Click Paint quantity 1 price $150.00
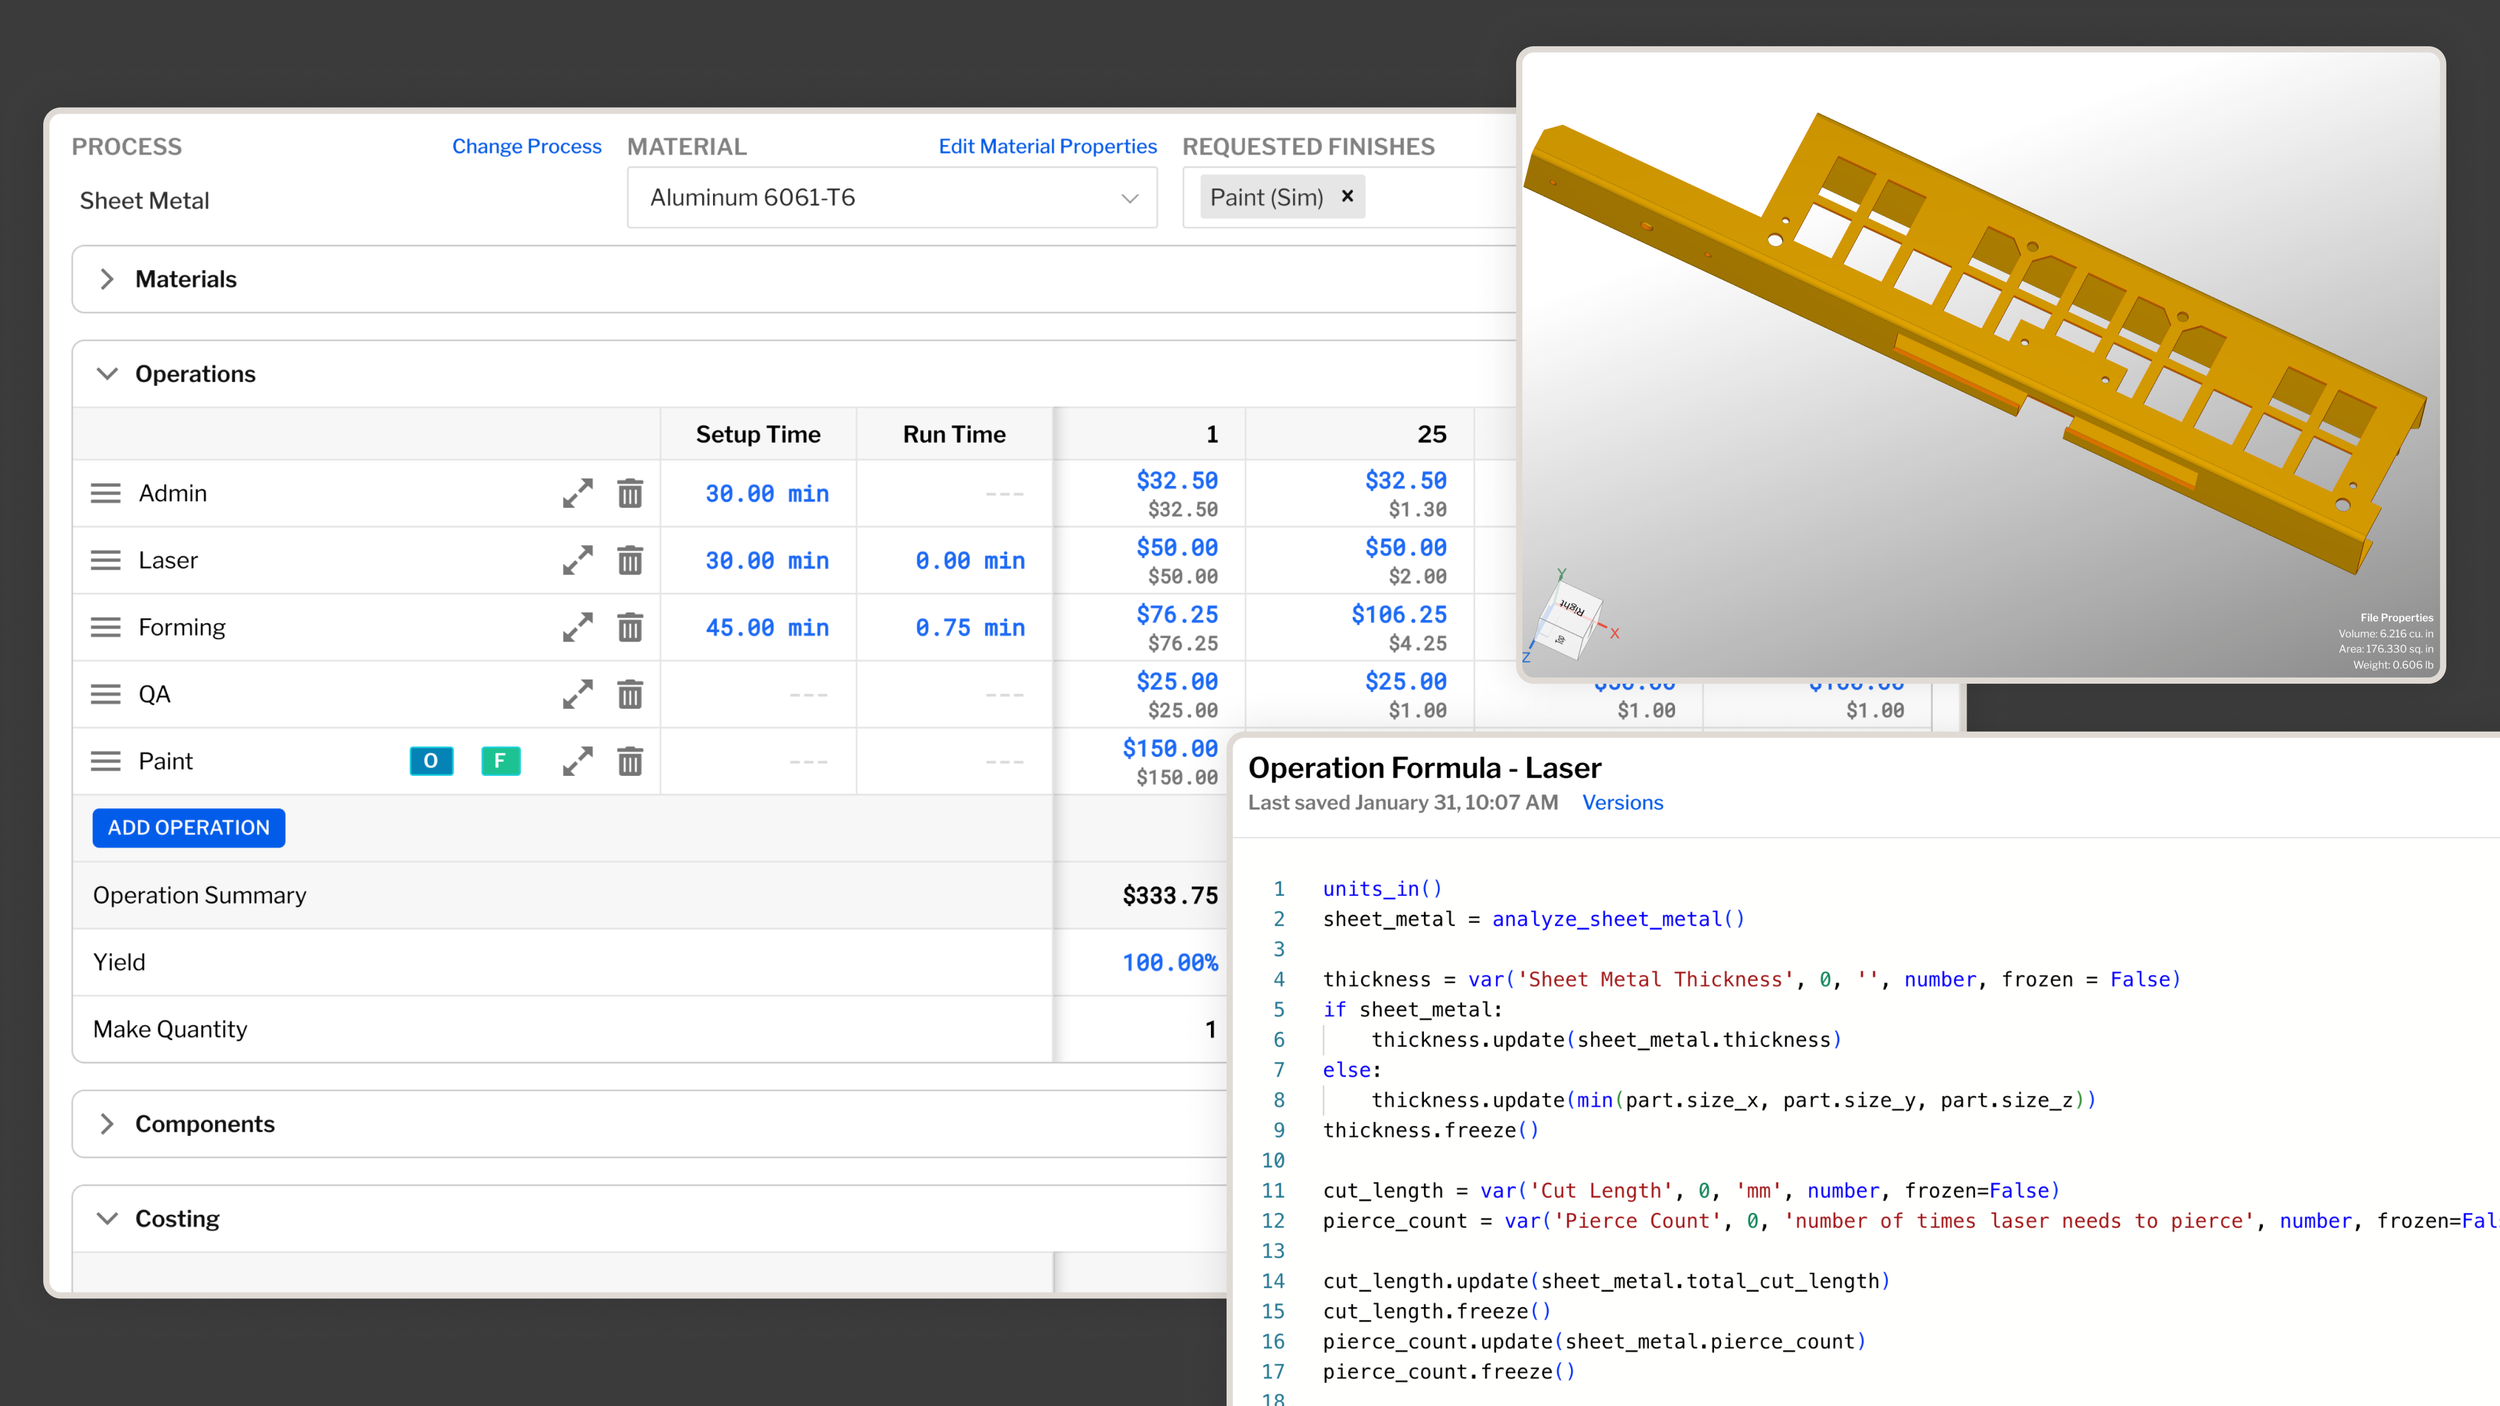This screenshot has width=2500, height=1406. 1170,749
